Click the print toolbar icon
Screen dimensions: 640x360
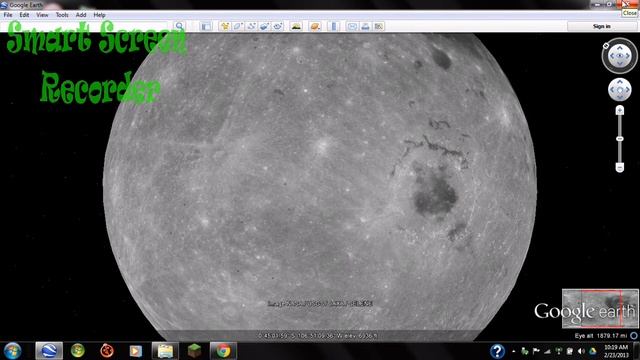click(365, 26)
